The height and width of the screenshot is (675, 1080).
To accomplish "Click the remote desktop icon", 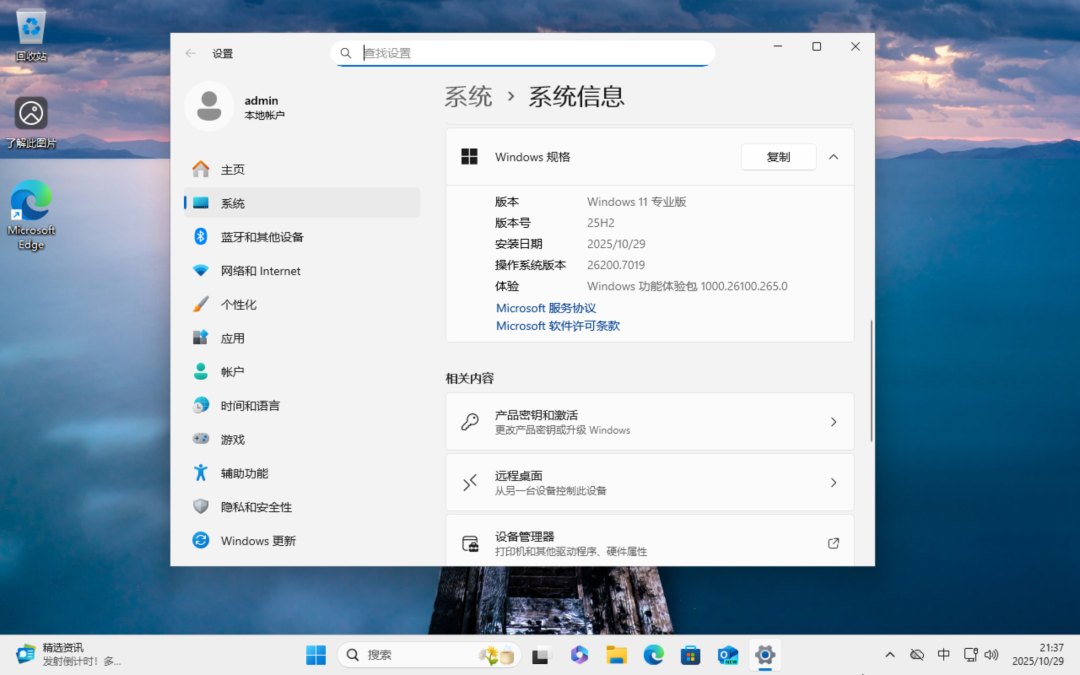I will (470, 482).
